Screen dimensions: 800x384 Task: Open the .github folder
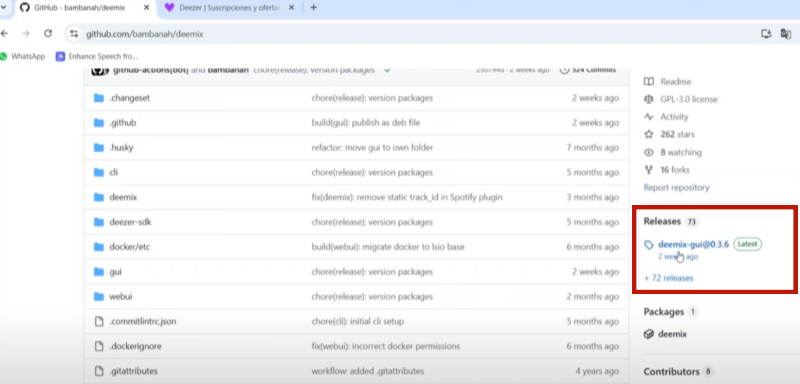[122, 123]
